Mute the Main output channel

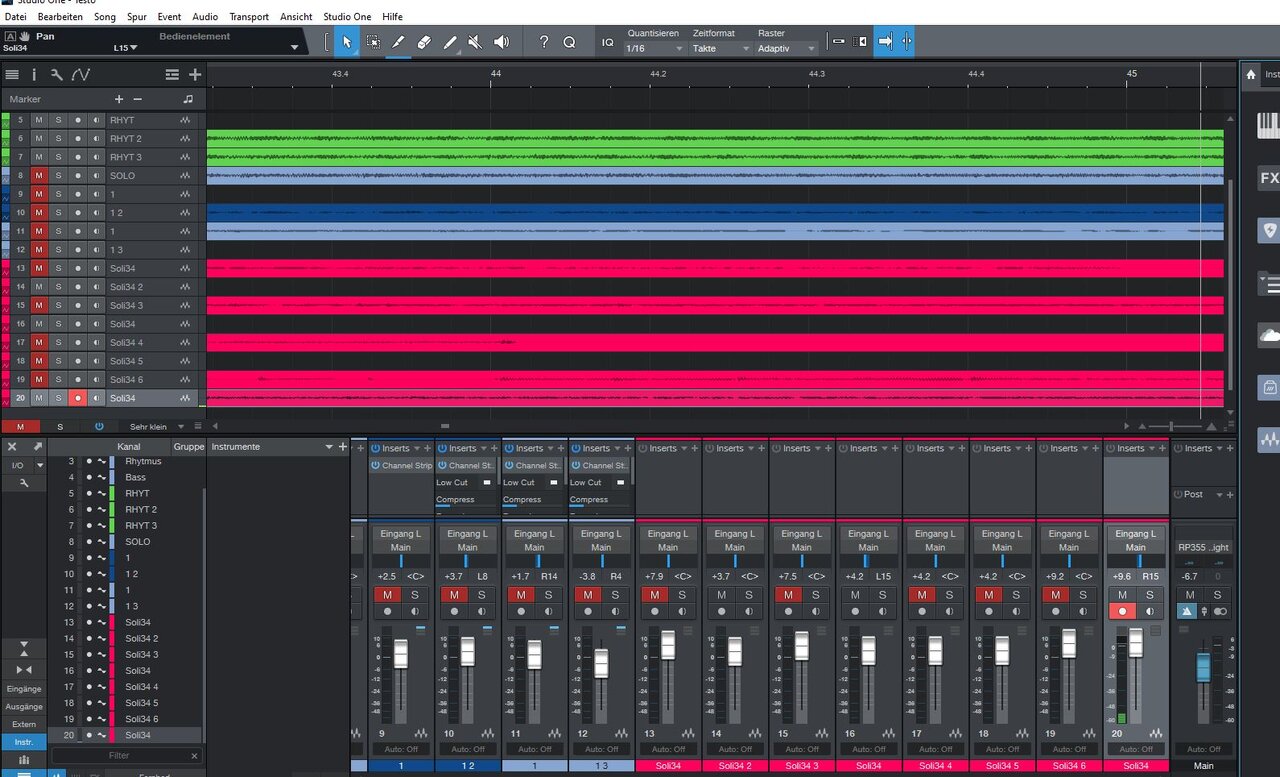1190,594
